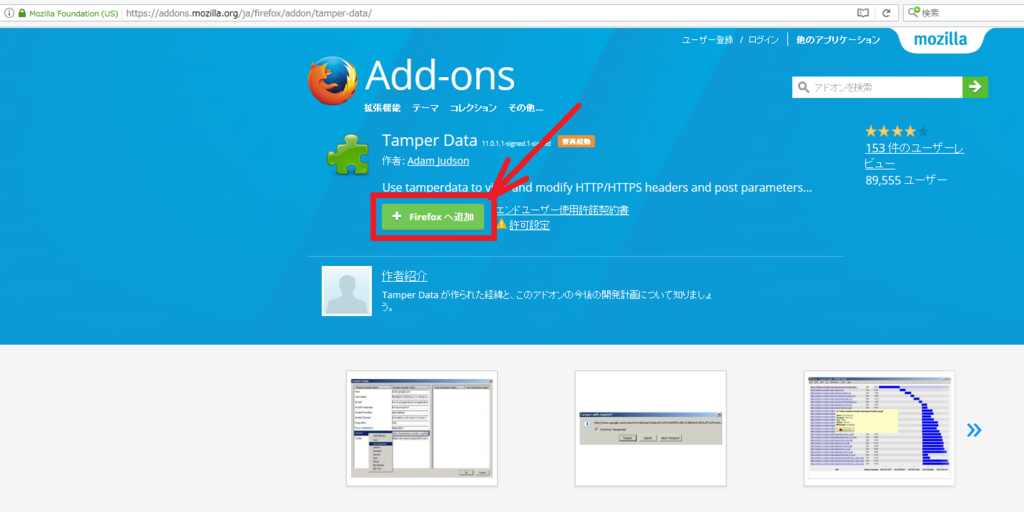Open reader view icon in address bar
Screen dimensions: 1024x512
click(x=863, y=13)
